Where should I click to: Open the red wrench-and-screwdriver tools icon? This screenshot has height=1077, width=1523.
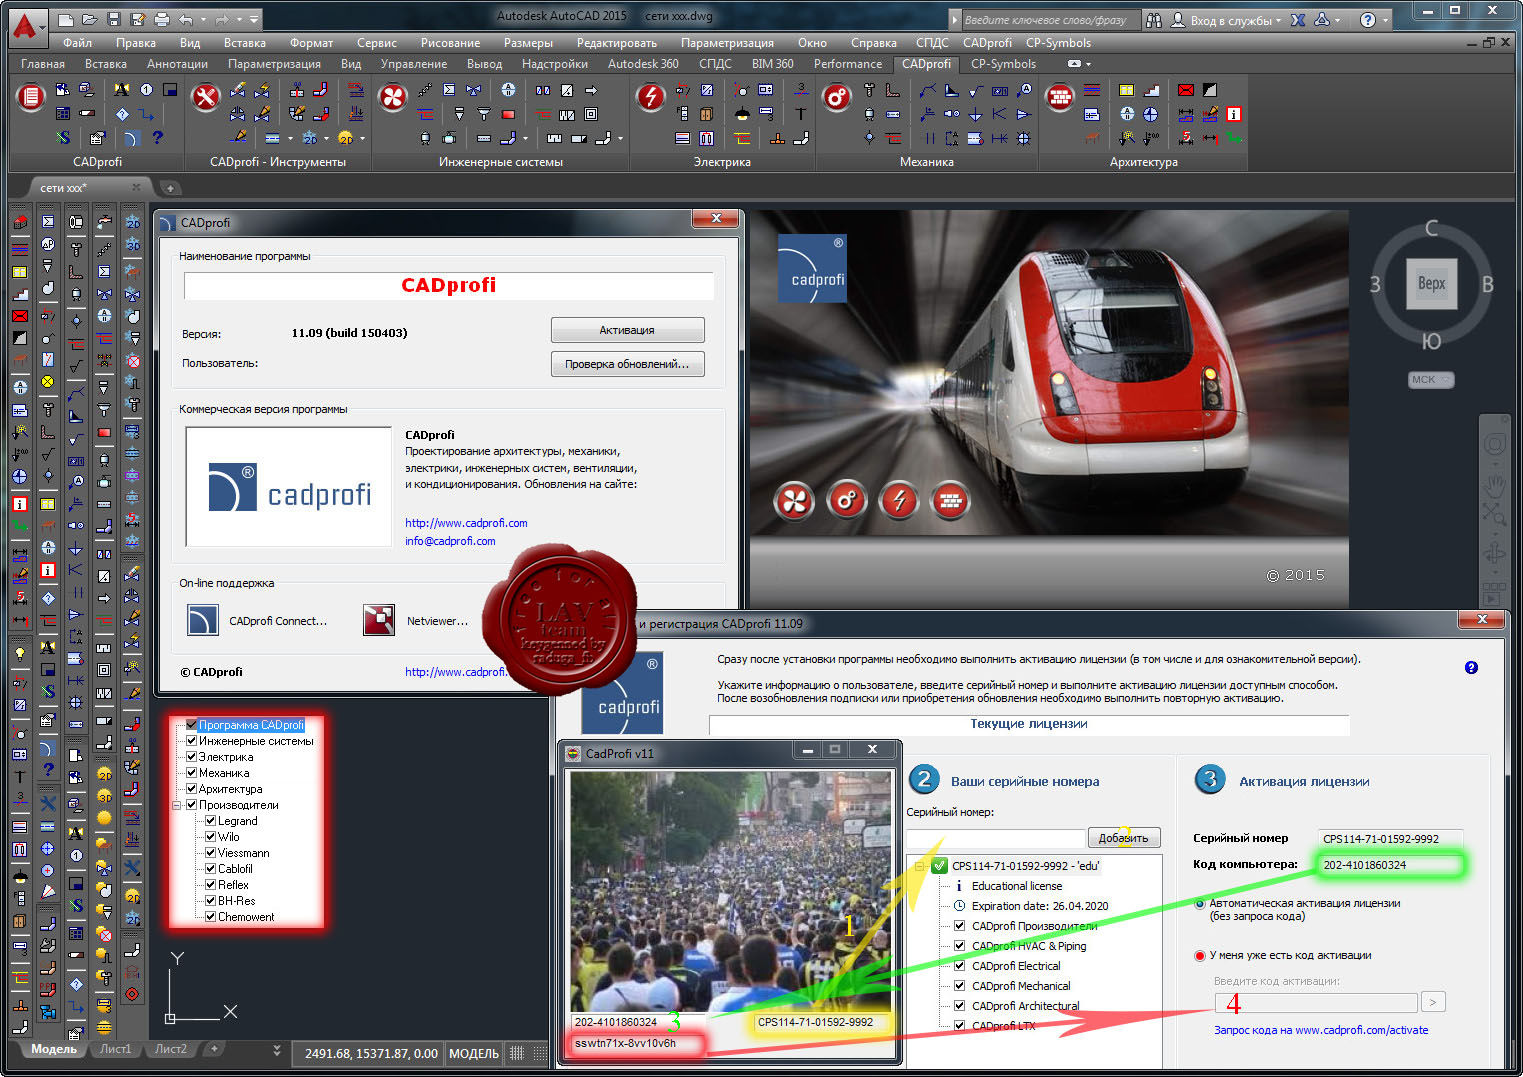pyautogui.click(x=205, y=98)
